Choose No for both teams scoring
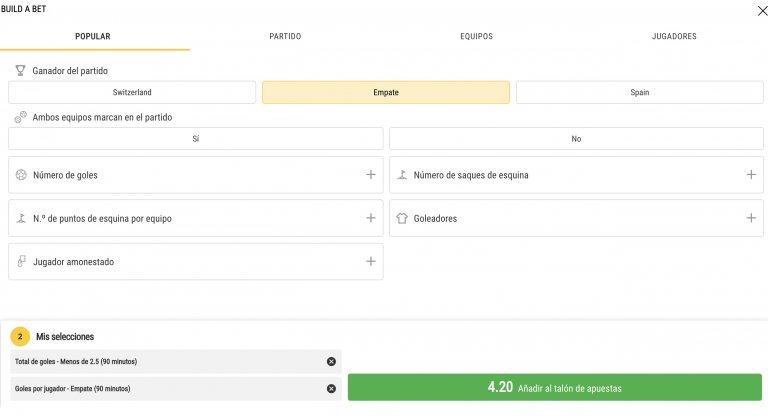Viewport: 768px width, 417px height. [576, 139]
